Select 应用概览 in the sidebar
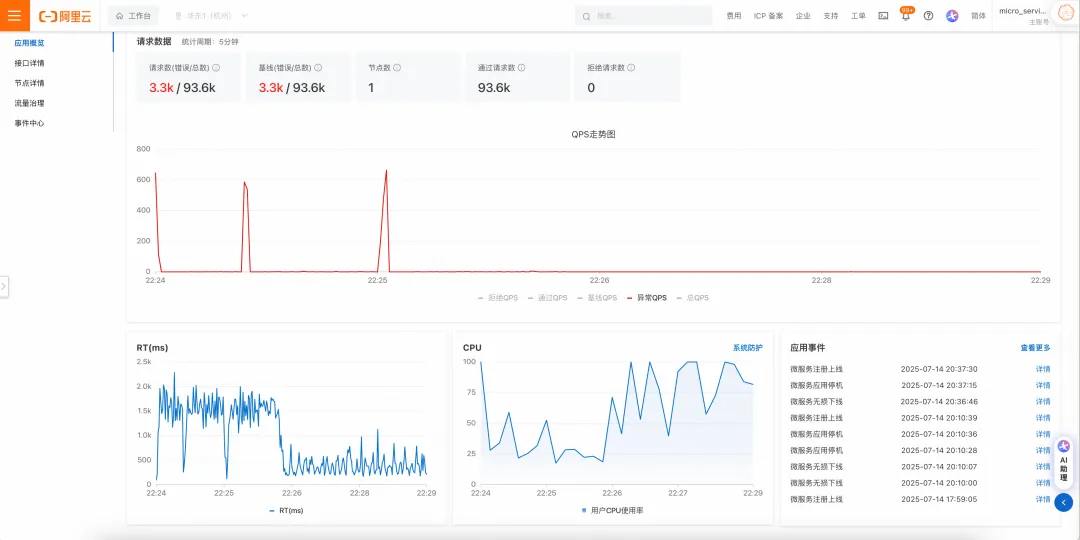 pyautogui.click(x=30, y=43)
